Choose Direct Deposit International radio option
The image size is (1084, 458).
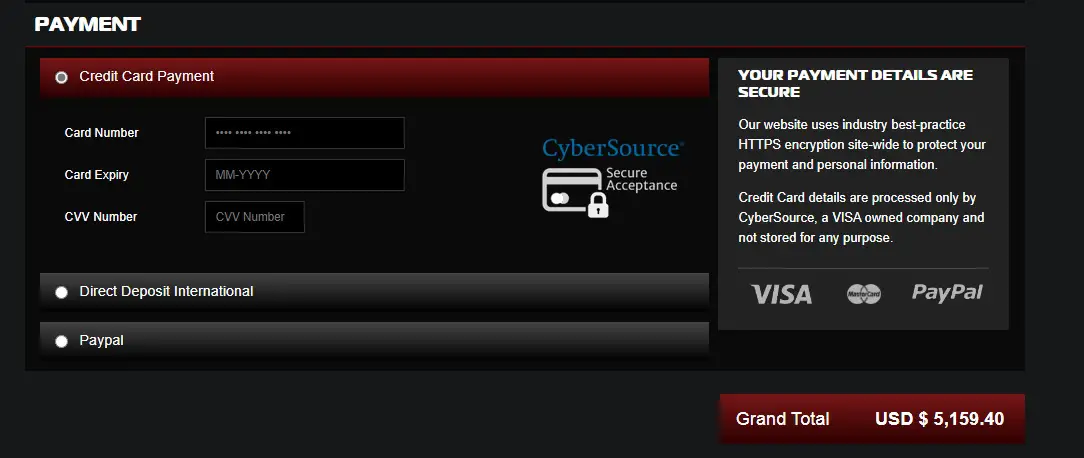coord(62,292)
